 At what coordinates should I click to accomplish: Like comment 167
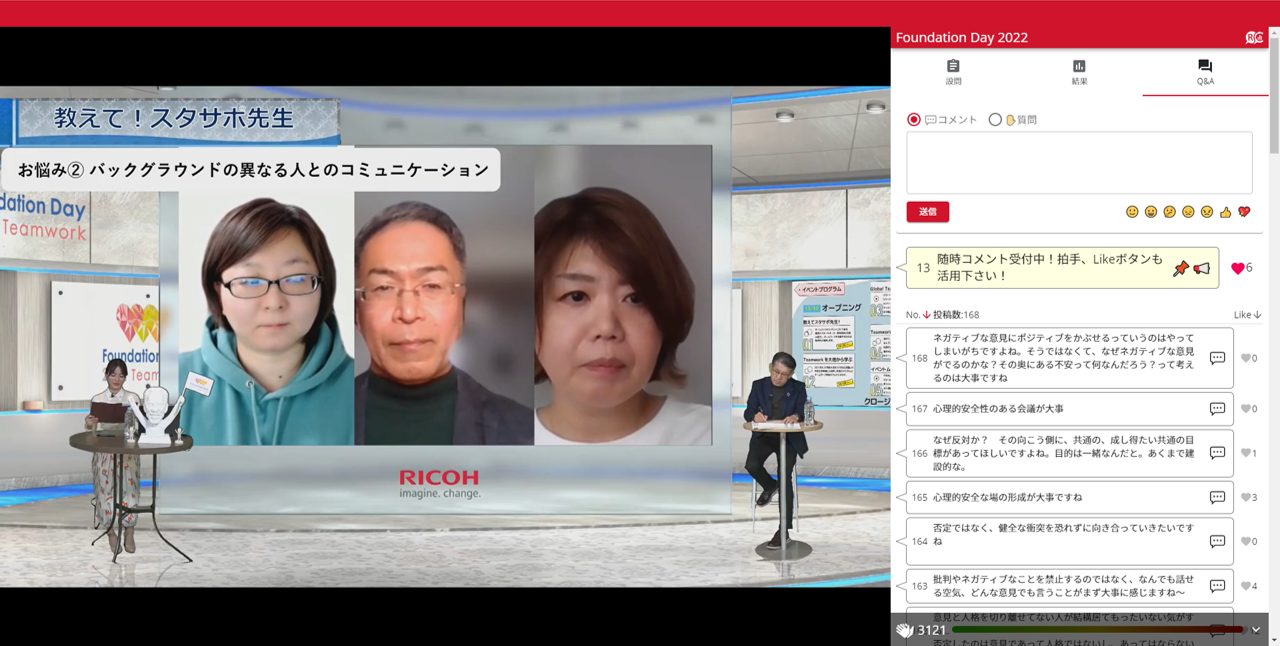click(x=1246, y=409)
